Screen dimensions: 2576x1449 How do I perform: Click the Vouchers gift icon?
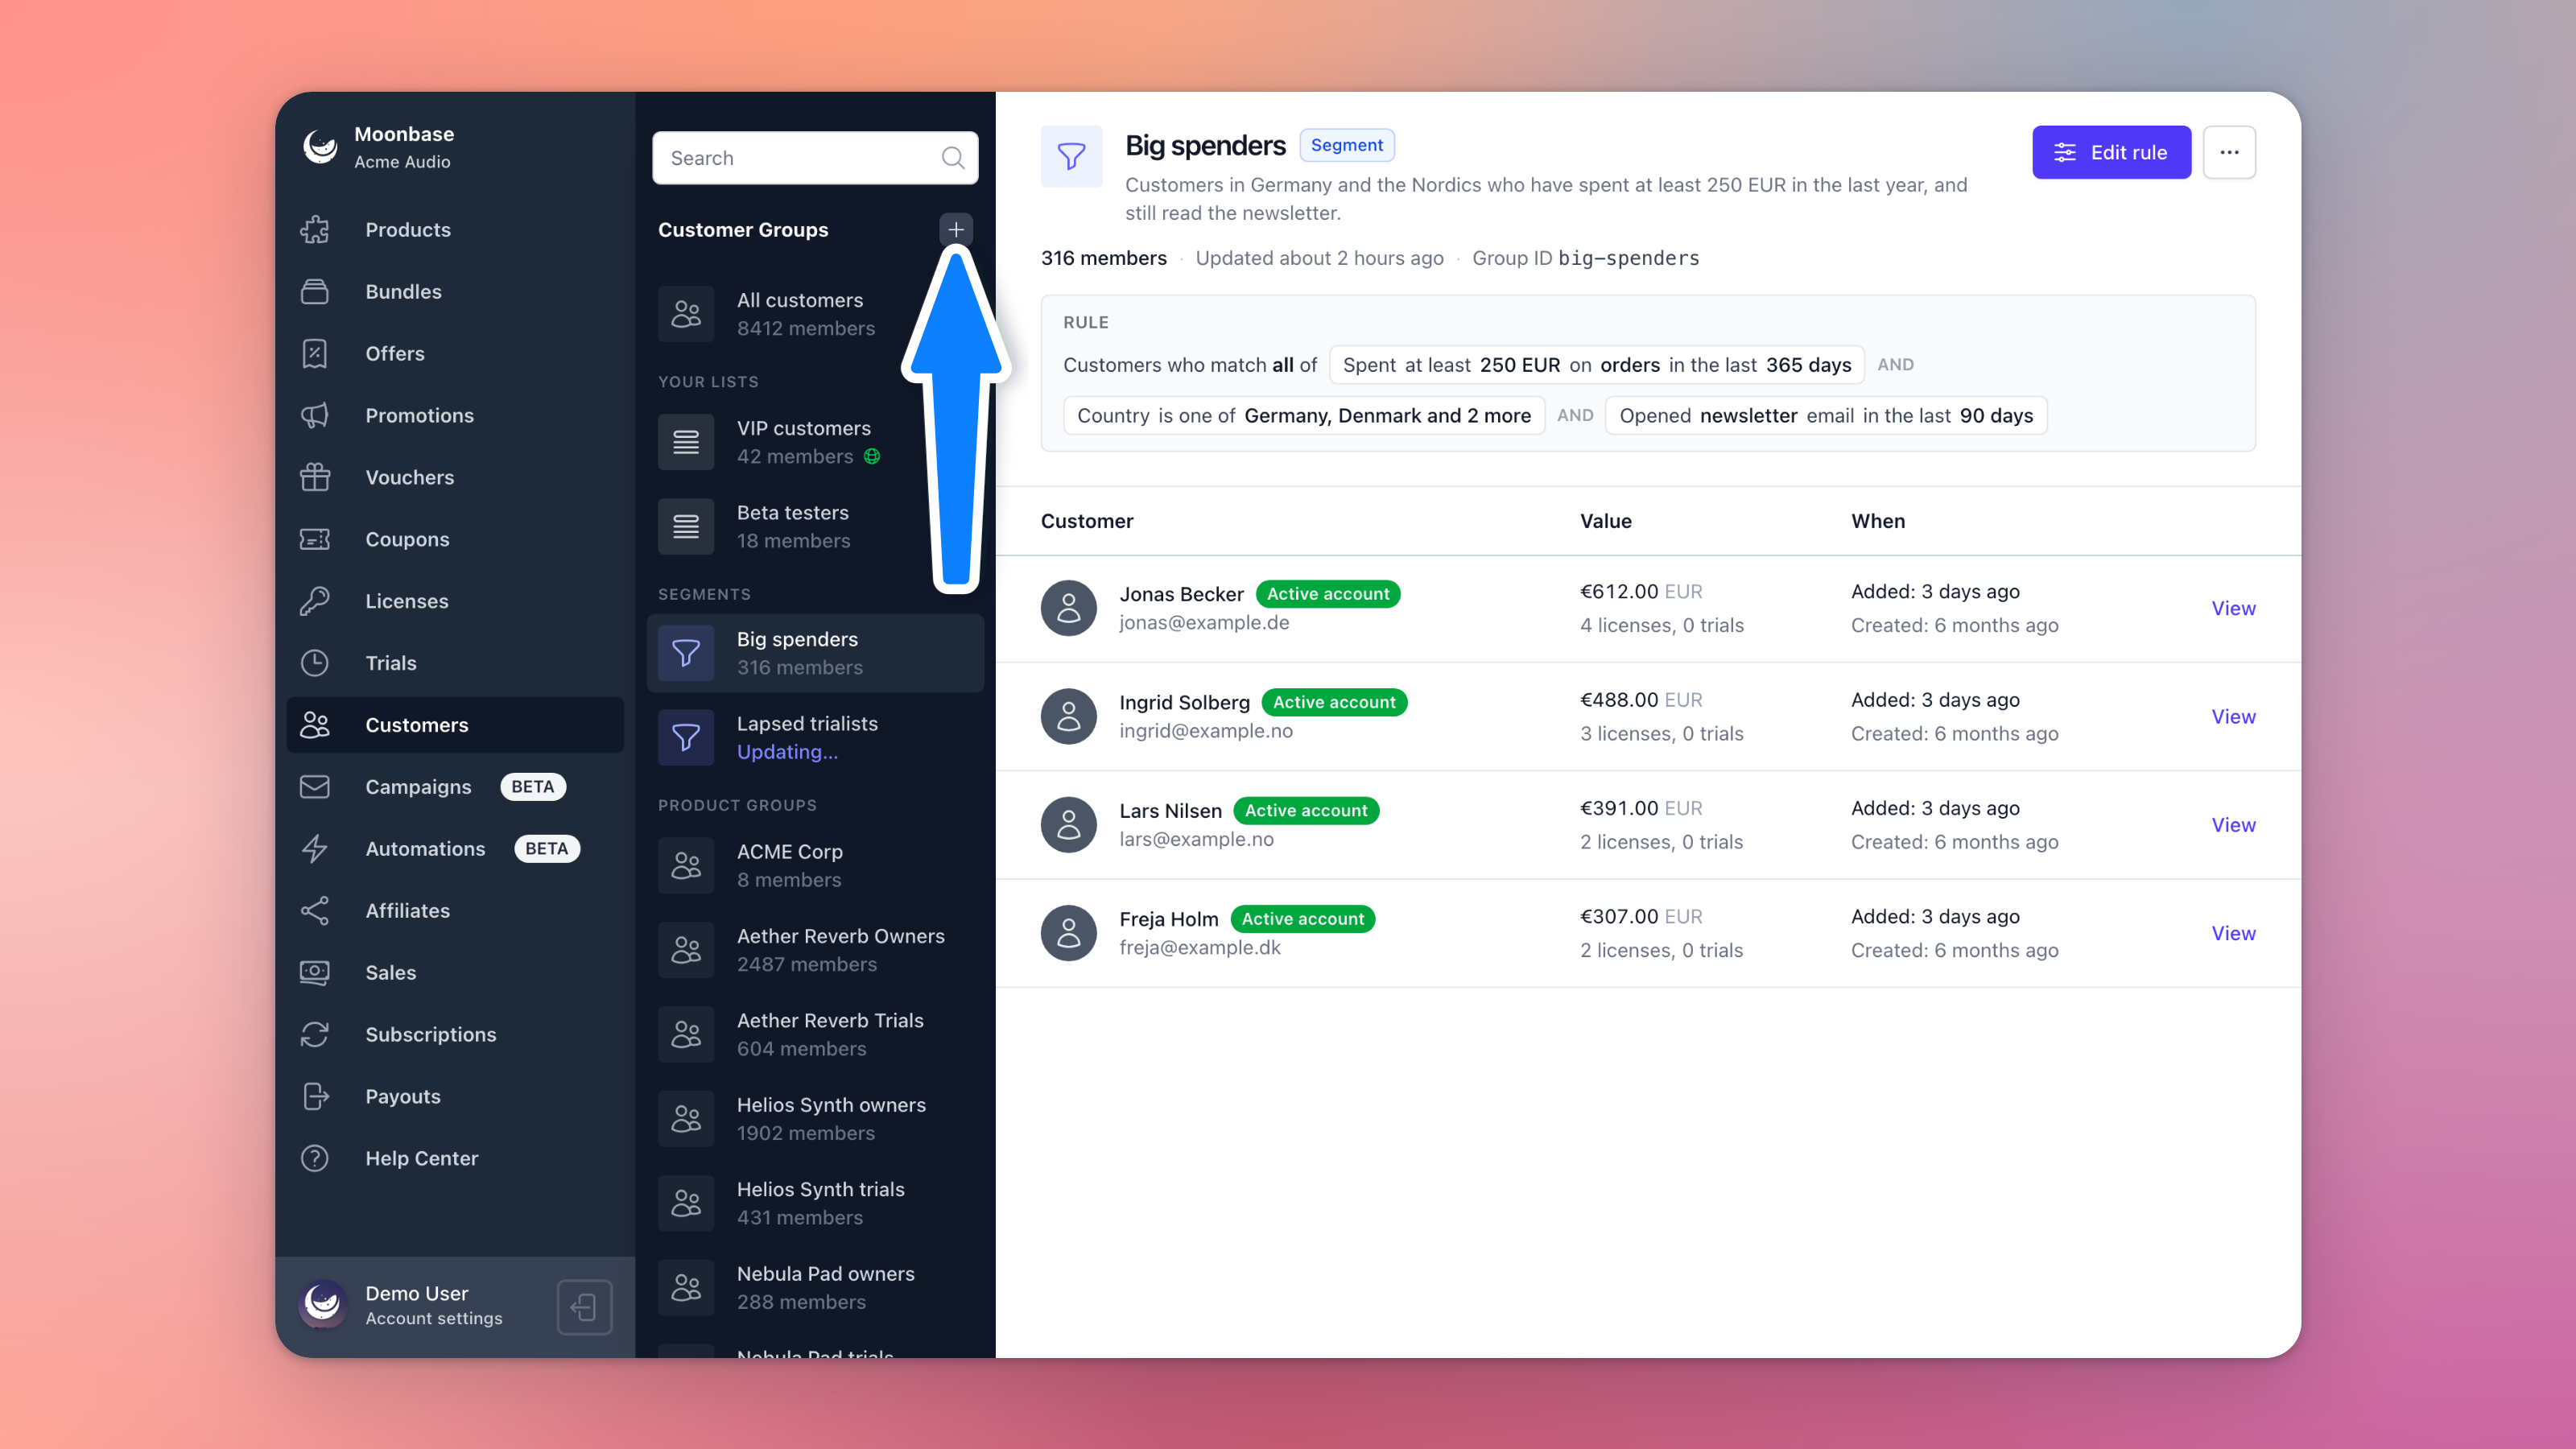click(x=315, y=477)
